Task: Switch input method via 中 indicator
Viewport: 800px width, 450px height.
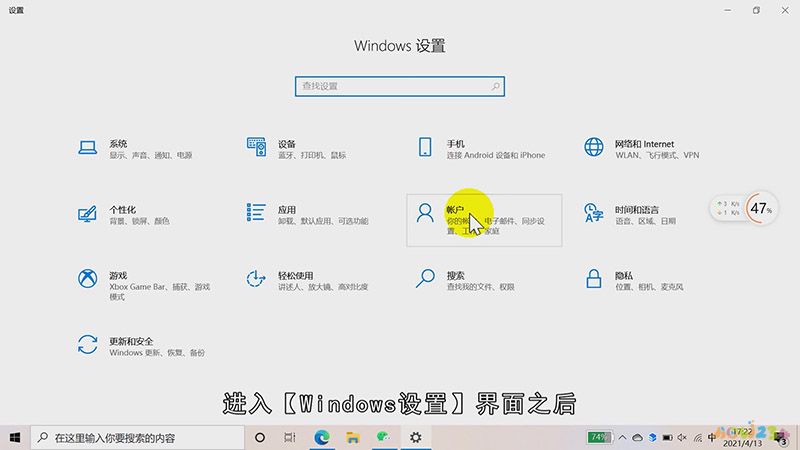Action: pyautogui.click(x=712, y=438)
